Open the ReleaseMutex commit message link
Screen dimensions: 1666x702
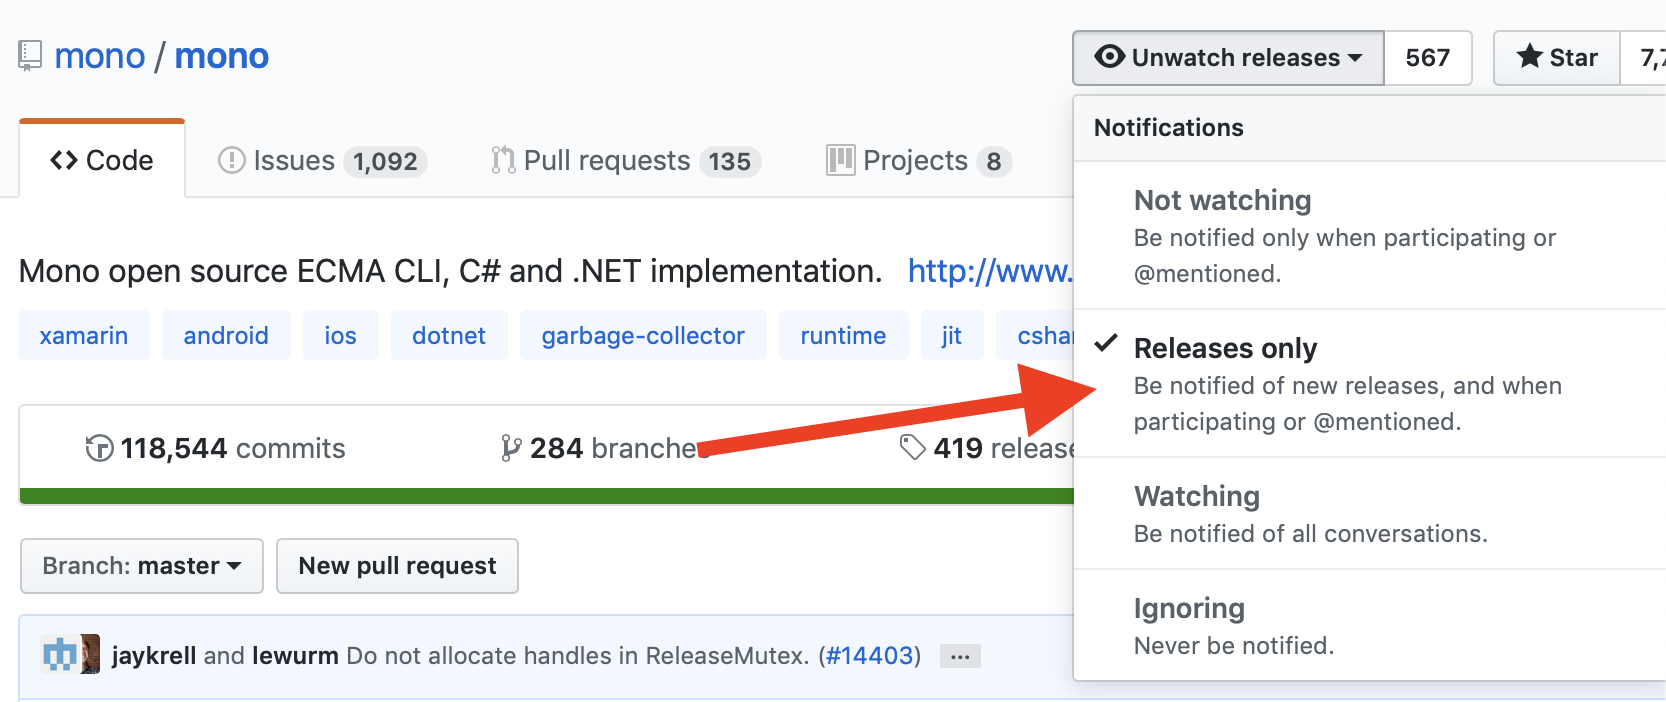[x=577, y=656]
